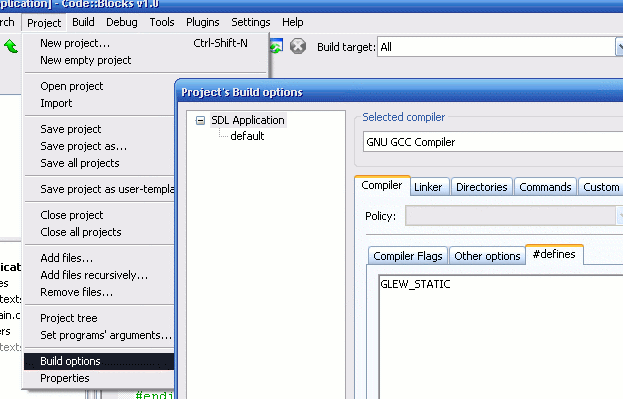Open the Selected compiler combo box

pyautogui.click(x=493, y=142)
